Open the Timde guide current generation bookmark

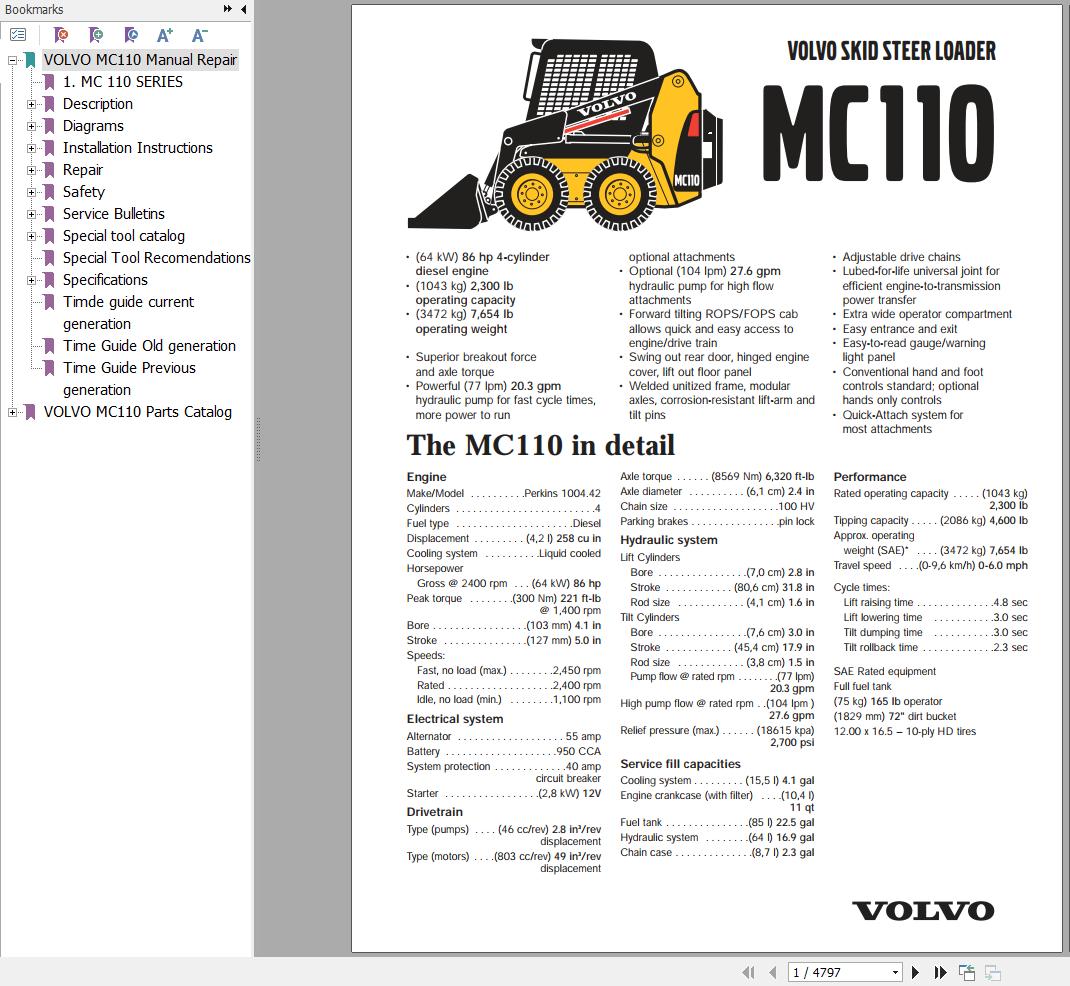[128, 313]
